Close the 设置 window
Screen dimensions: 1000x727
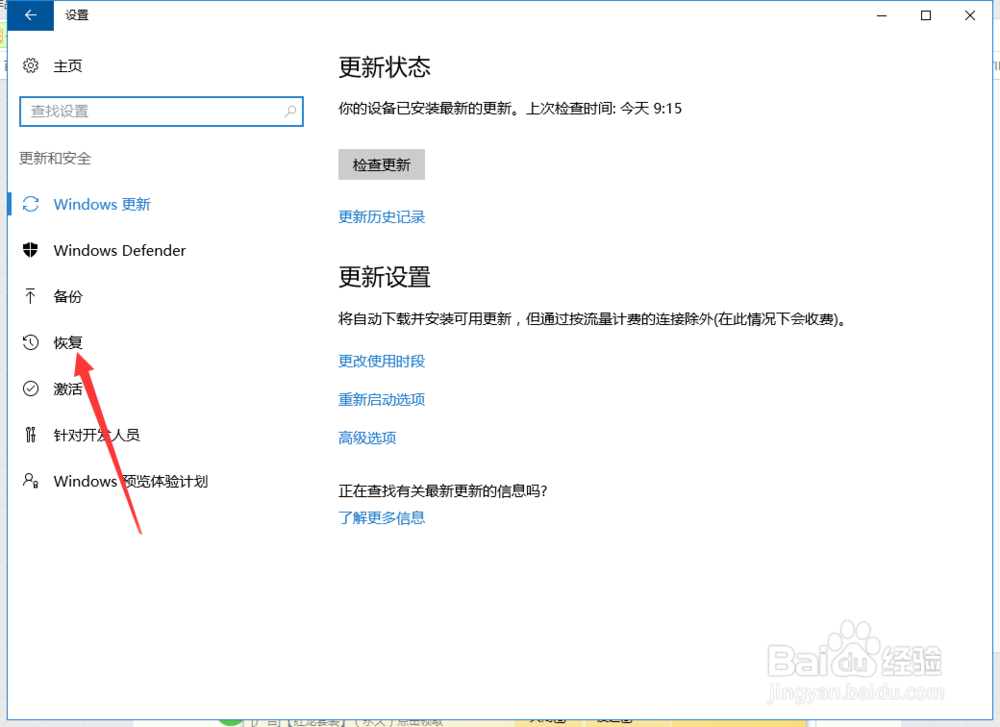[970, 15]
